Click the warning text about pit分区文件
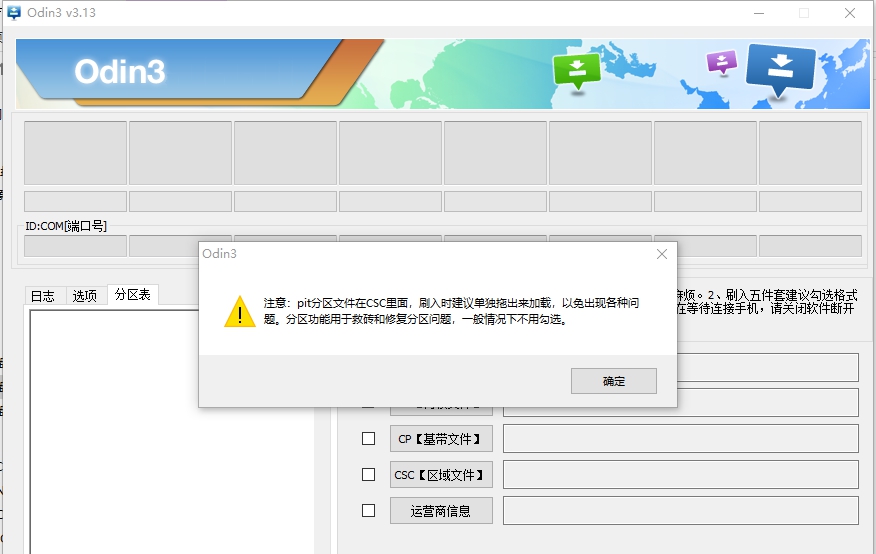The height and width of the screenshot is (554, 876). click(x=451, y=311)
